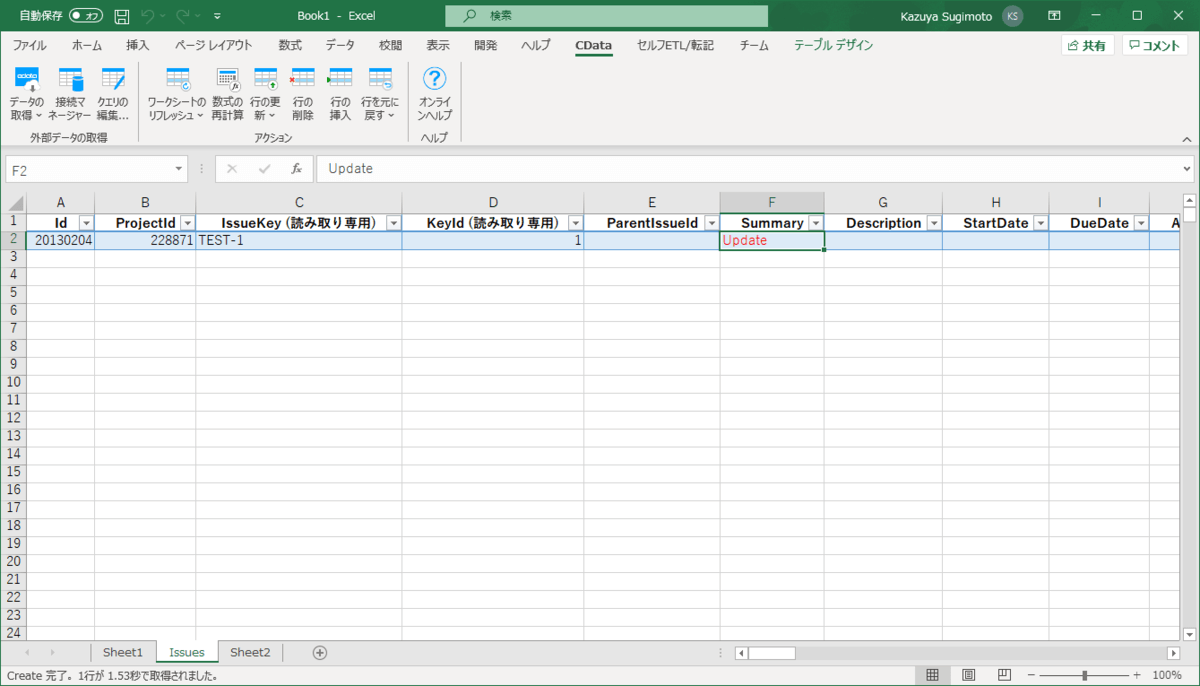The width and height of the screenshot is (1200, 686).
Task: Open the Summary column filter dropdown
Action: pos(816,223)
